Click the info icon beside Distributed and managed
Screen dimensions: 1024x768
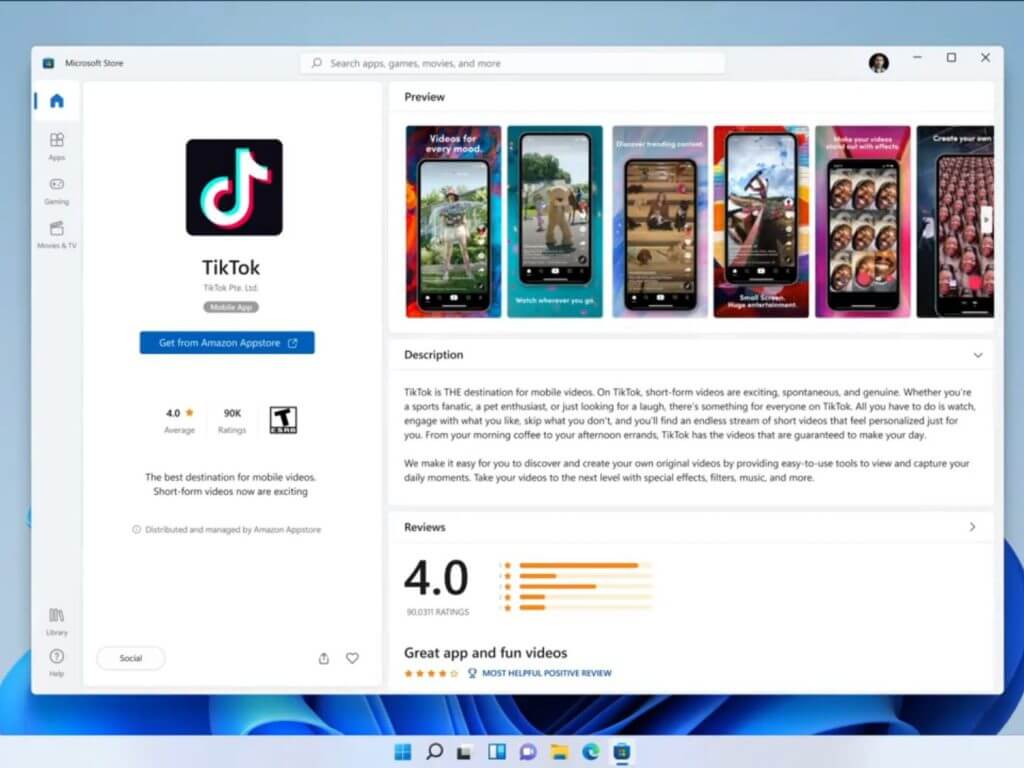[x=136, y=530]
